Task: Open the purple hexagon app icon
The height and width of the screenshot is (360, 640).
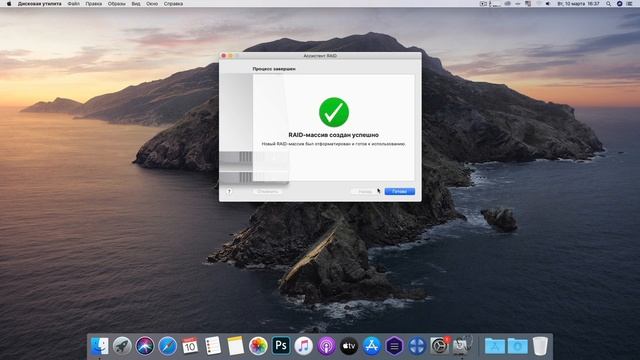Action: click(394, 346)
